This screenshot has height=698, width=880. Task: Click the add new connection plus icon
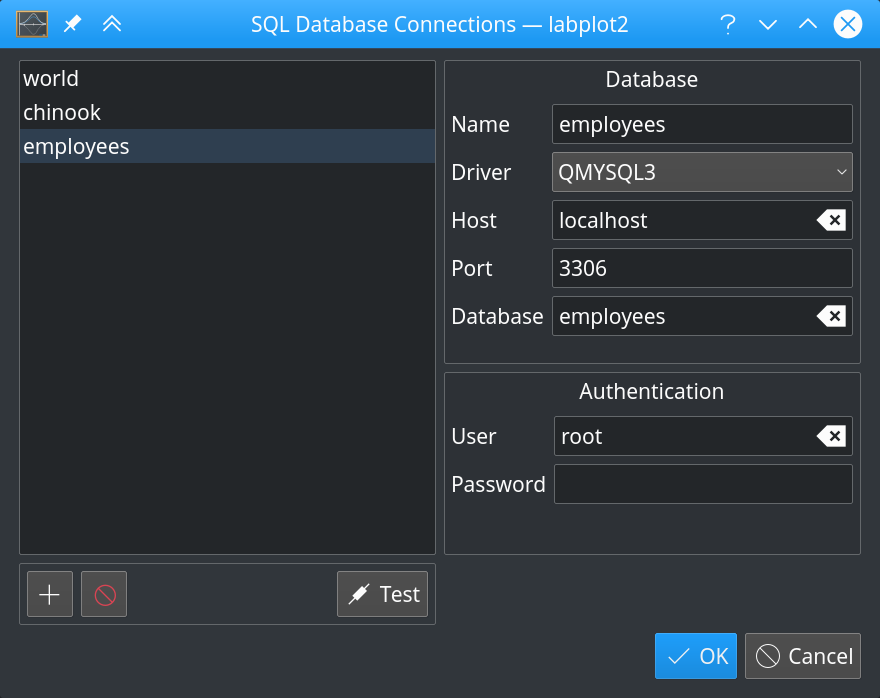[x=49, y=595]
